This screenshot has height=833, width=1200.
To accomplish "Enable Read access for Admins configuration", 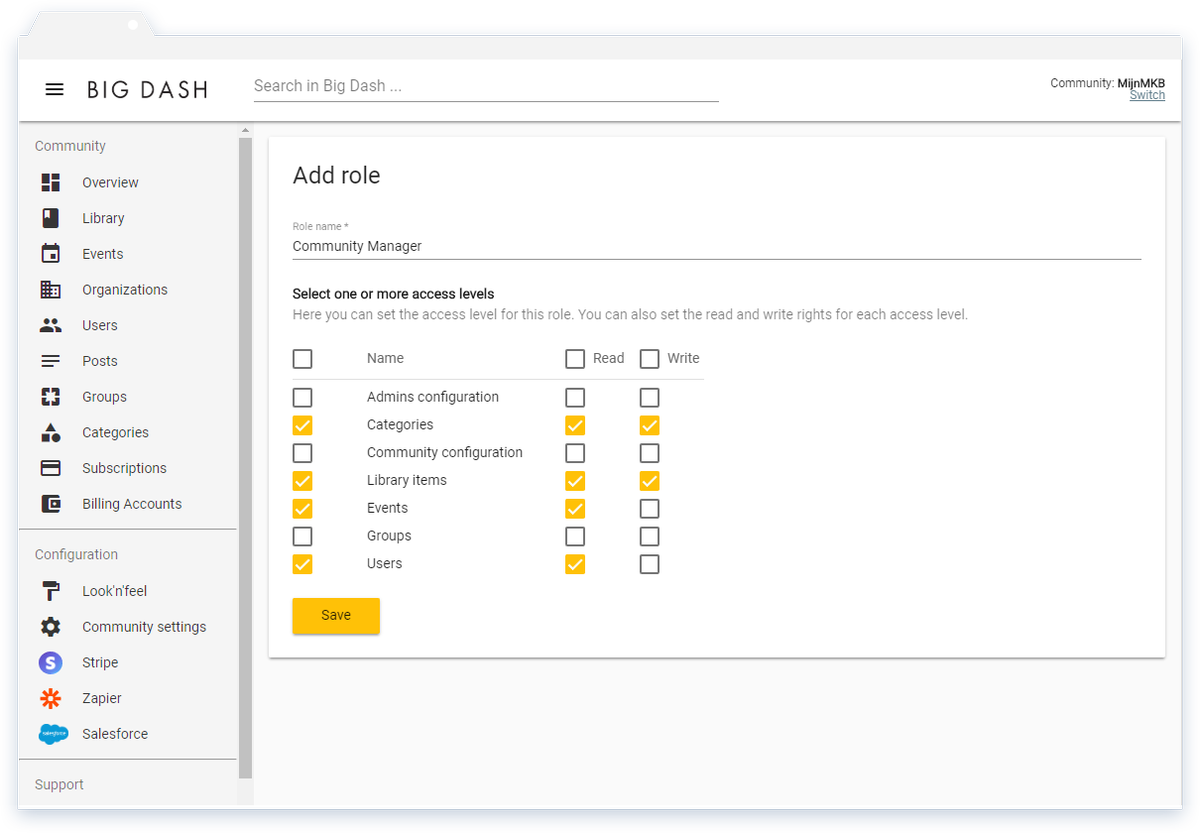I will coord(575,397).
